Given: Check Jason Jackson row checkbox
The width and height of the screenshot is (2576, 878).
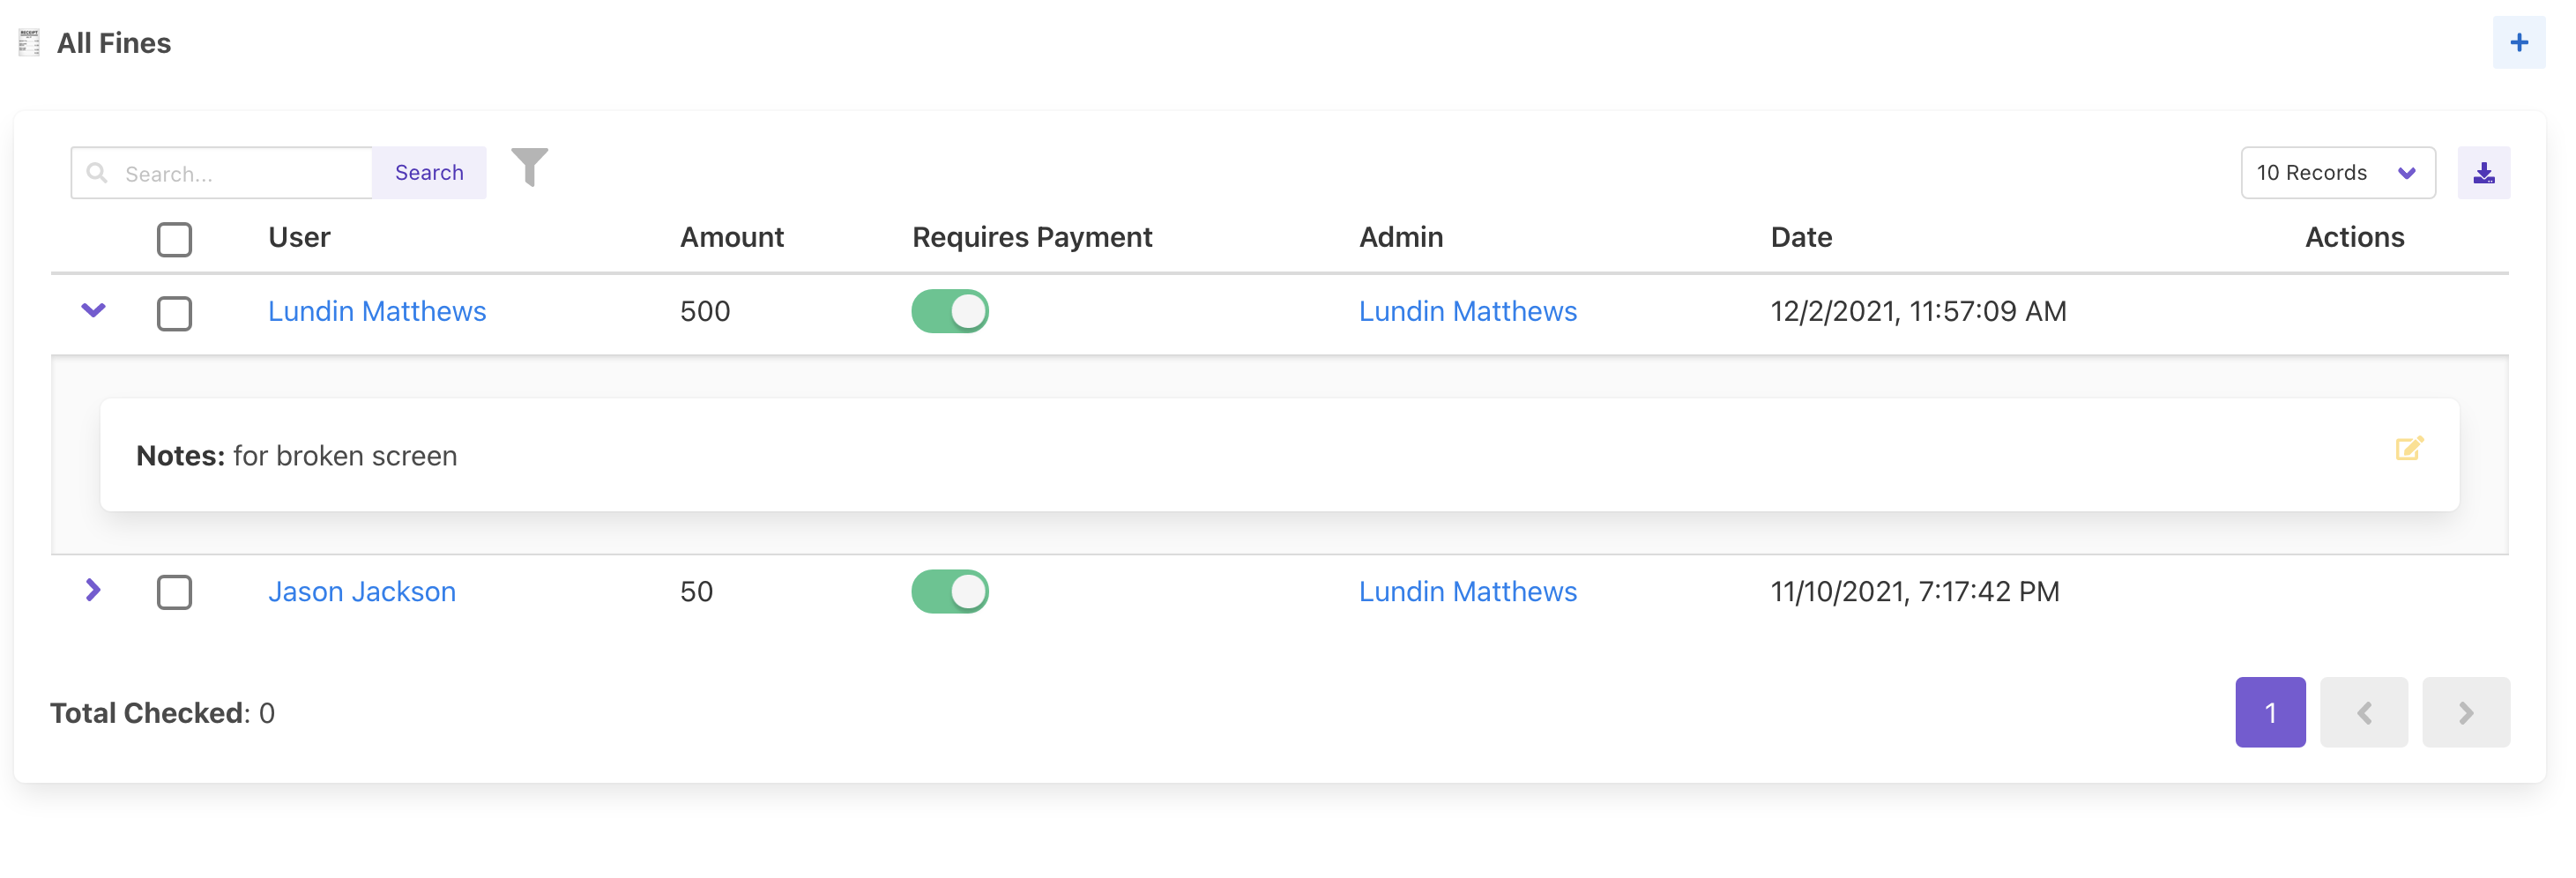Looking at the screenshot, I should (x=174, y=592).
